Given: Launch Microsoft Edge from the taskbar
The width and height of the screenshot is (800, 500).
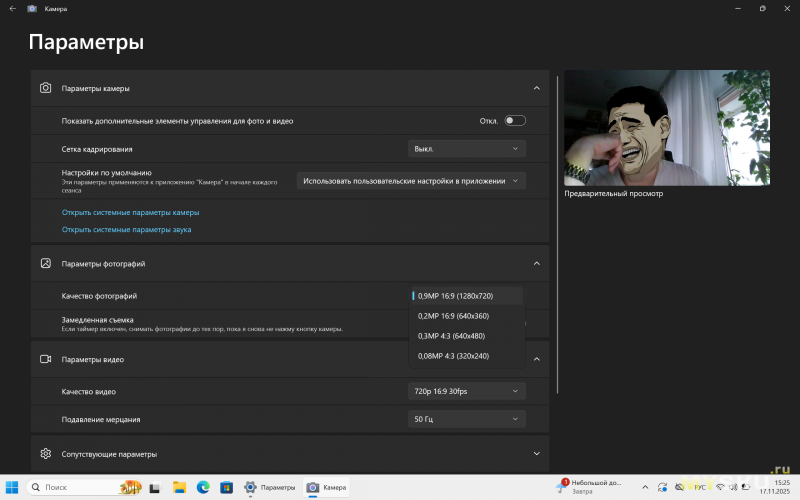Looking at the screenshot, I should tap(203, 487).
